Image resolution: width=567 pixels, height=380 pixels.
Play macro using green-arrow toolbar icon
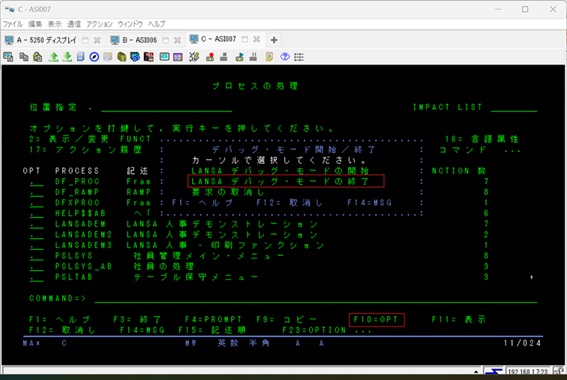[239, 57]
